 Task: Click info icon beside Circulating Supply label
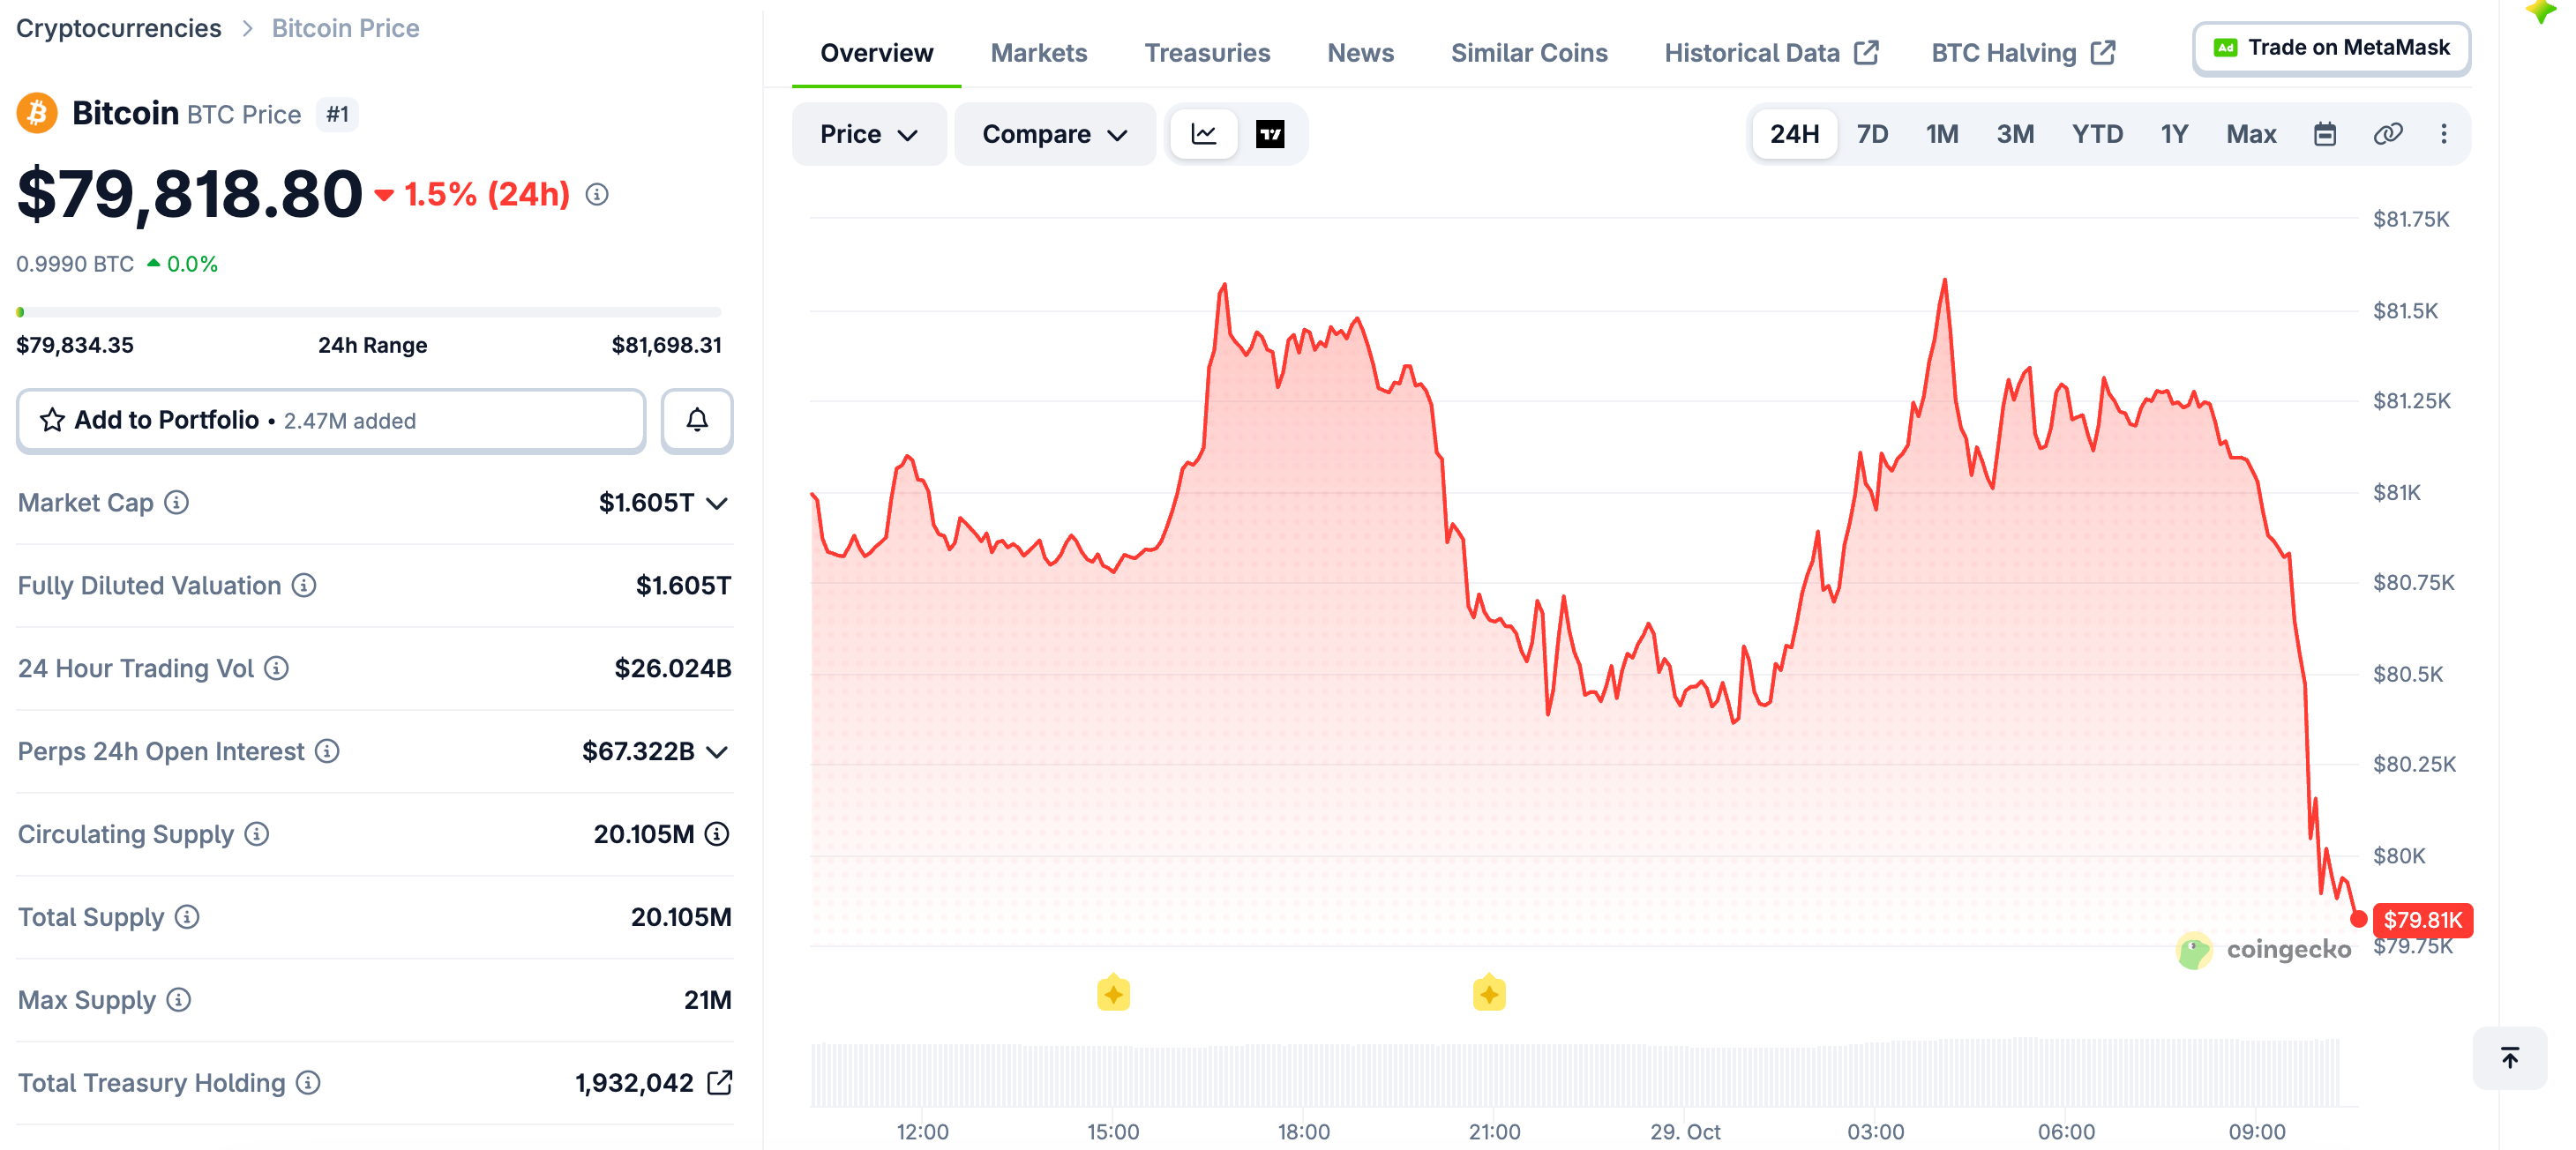(x=257, y=835)
